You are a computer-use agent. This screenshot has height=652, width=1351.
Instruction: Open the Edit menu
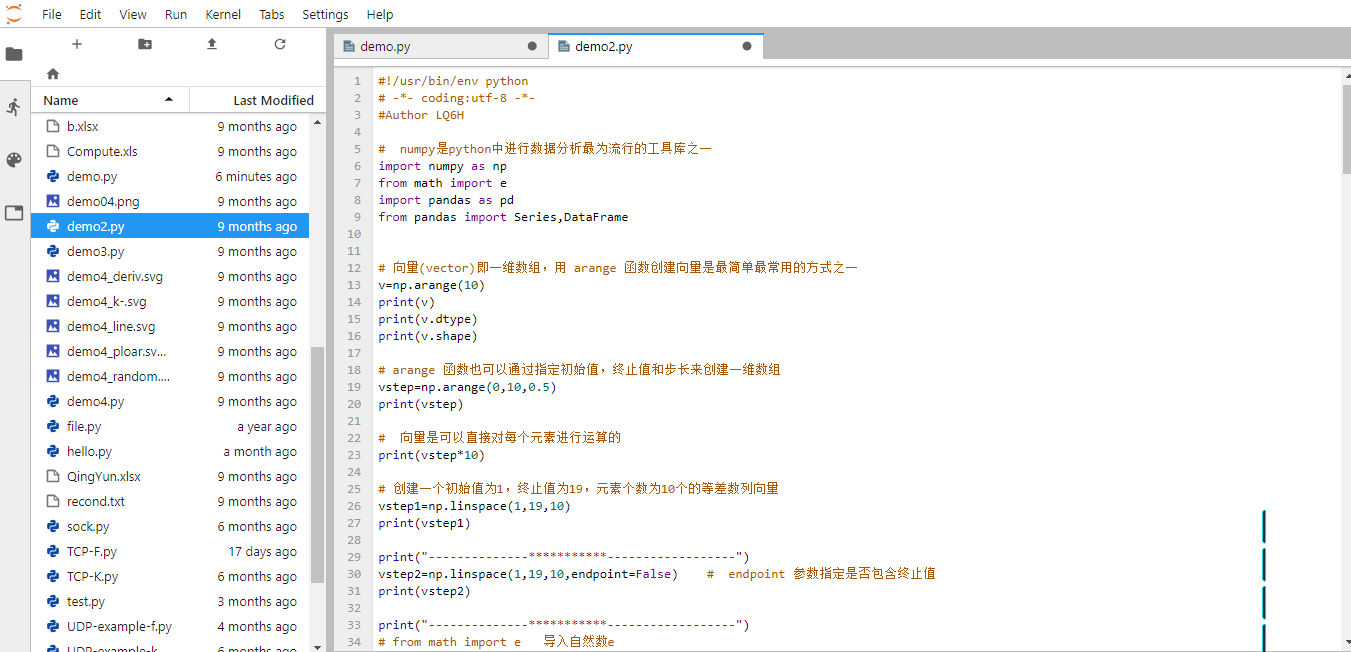click(90, 14)
